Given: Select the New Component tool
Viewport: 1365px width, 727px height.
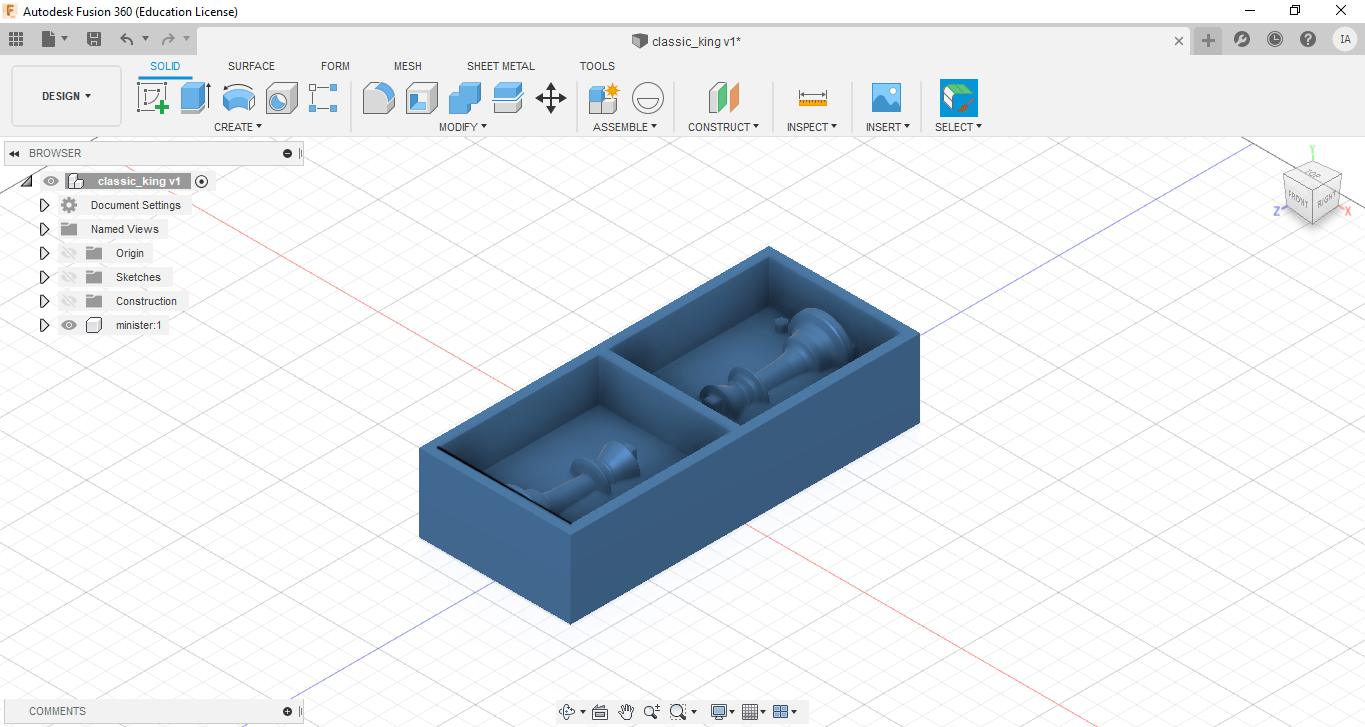Looking at the screenshot, I should (604, 98).
